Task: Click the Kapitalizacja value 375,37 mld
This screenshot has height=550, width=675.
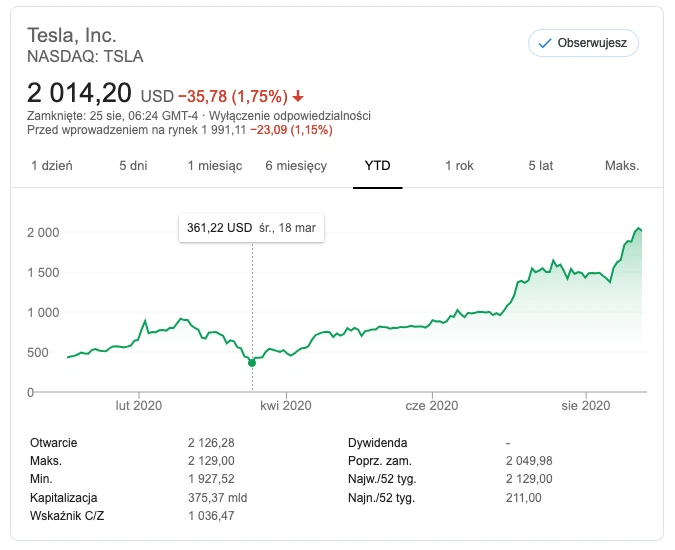Action: (x=217, y=498)
